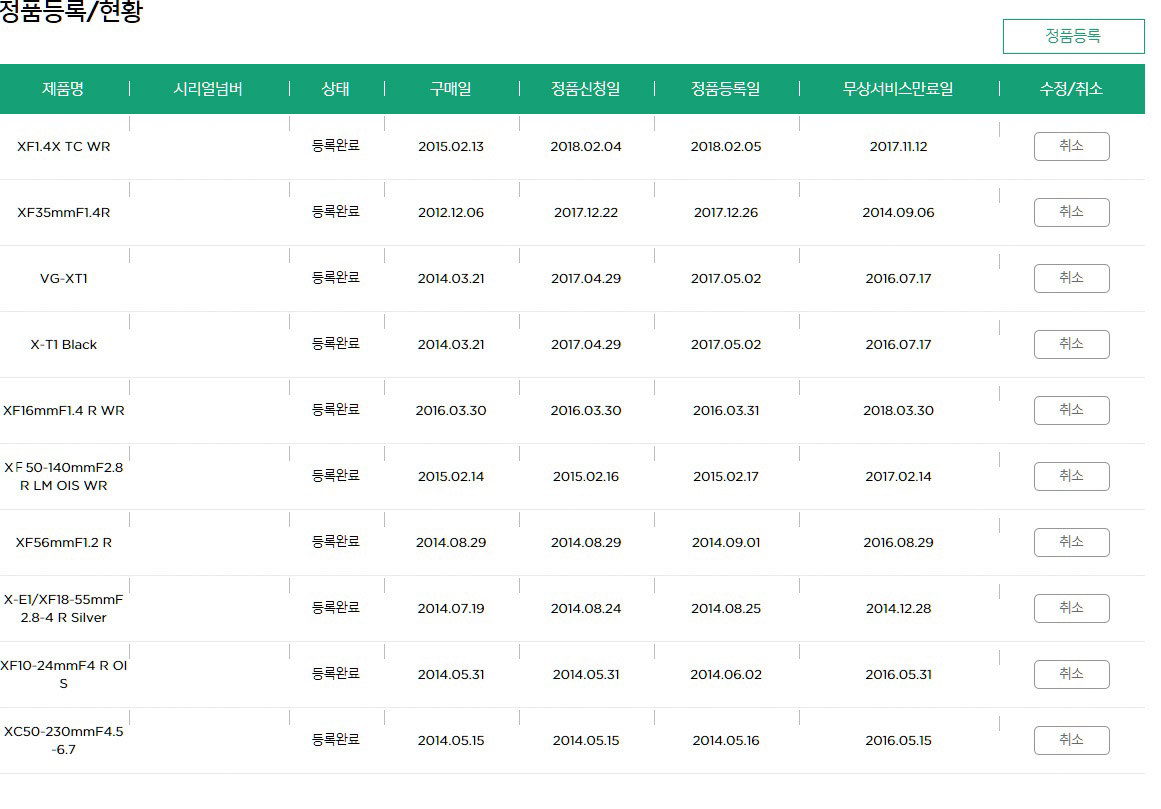Cancel the XF10-24mmF4 R OIS registration
The width and height of the screenshot is (1161, 809).
(1071, 674)
